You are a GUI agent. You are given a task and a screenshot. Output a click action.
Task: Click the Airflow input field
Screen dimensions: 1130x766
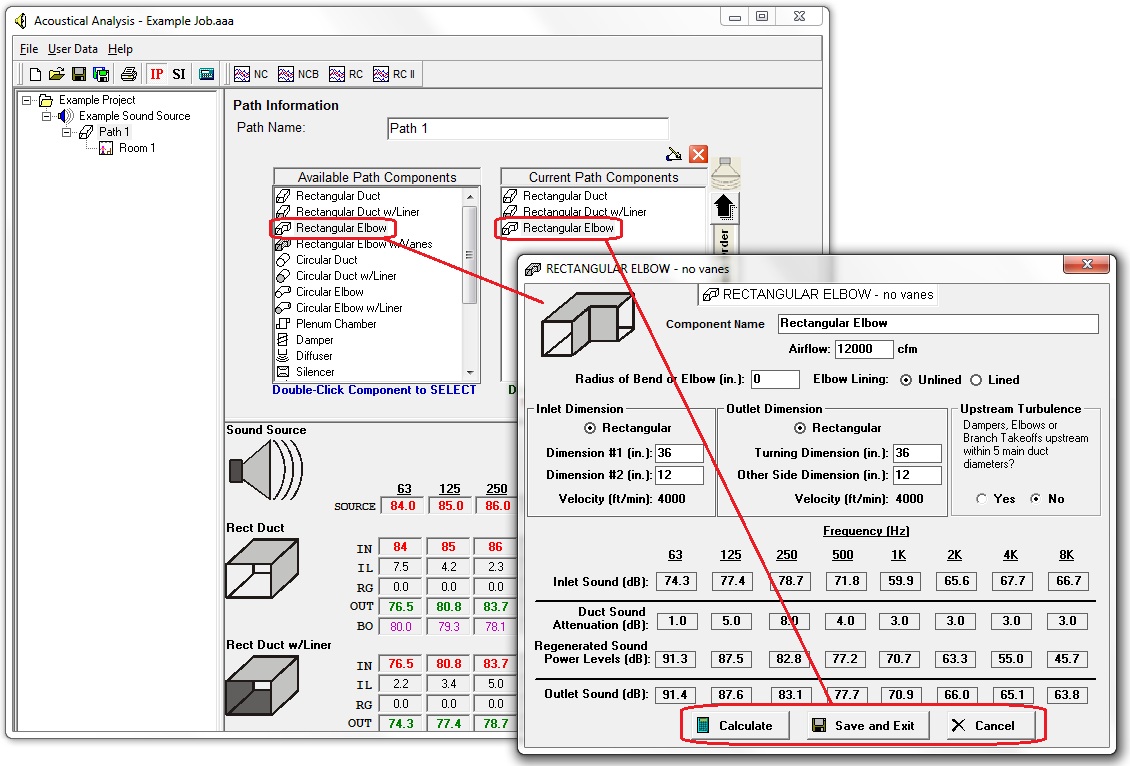coord(863,349)
